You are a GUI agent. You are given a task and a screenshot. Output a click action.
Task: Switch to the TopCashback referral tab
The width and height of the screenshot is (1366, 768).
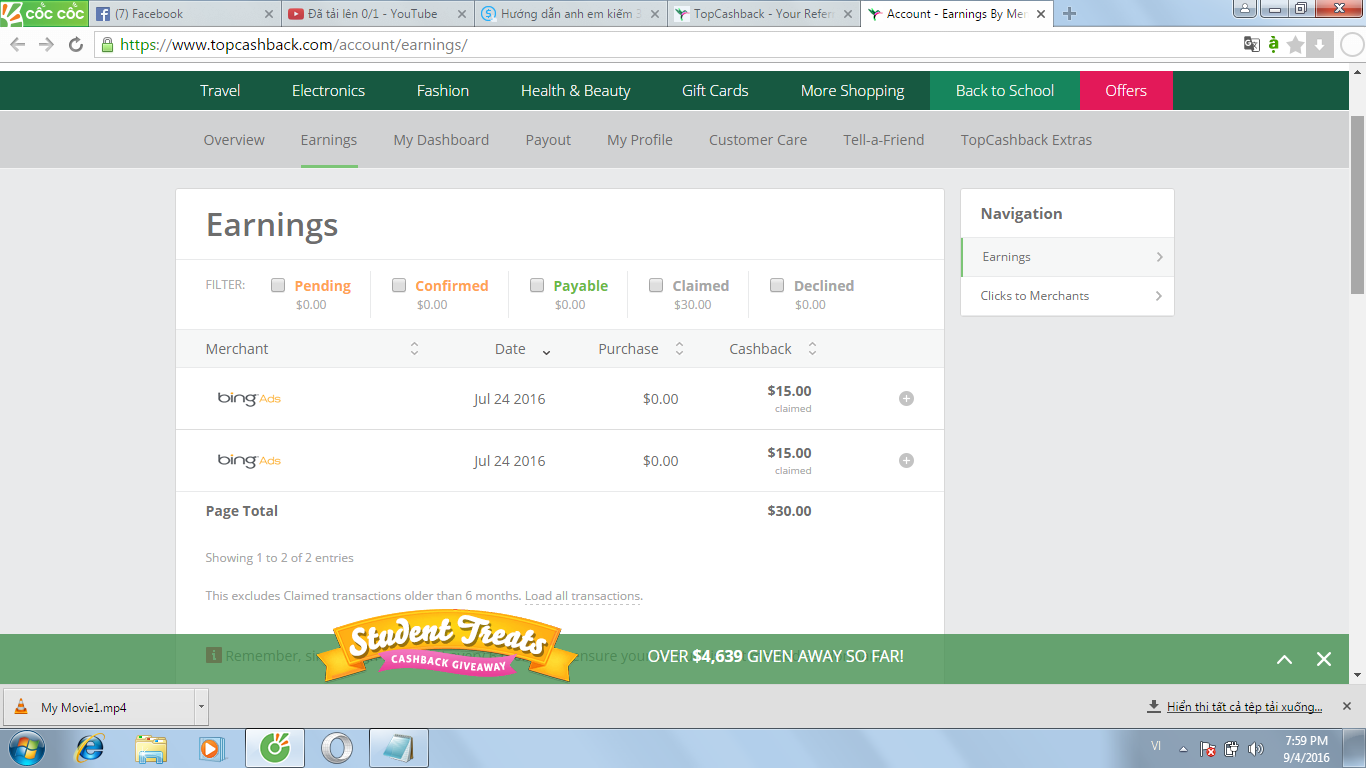[x=762, y=14]
